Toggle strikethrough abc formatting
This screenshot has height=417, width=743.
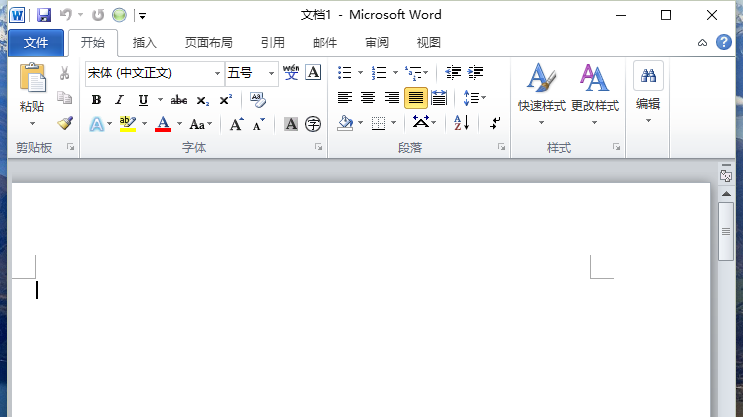click(179, 100)
